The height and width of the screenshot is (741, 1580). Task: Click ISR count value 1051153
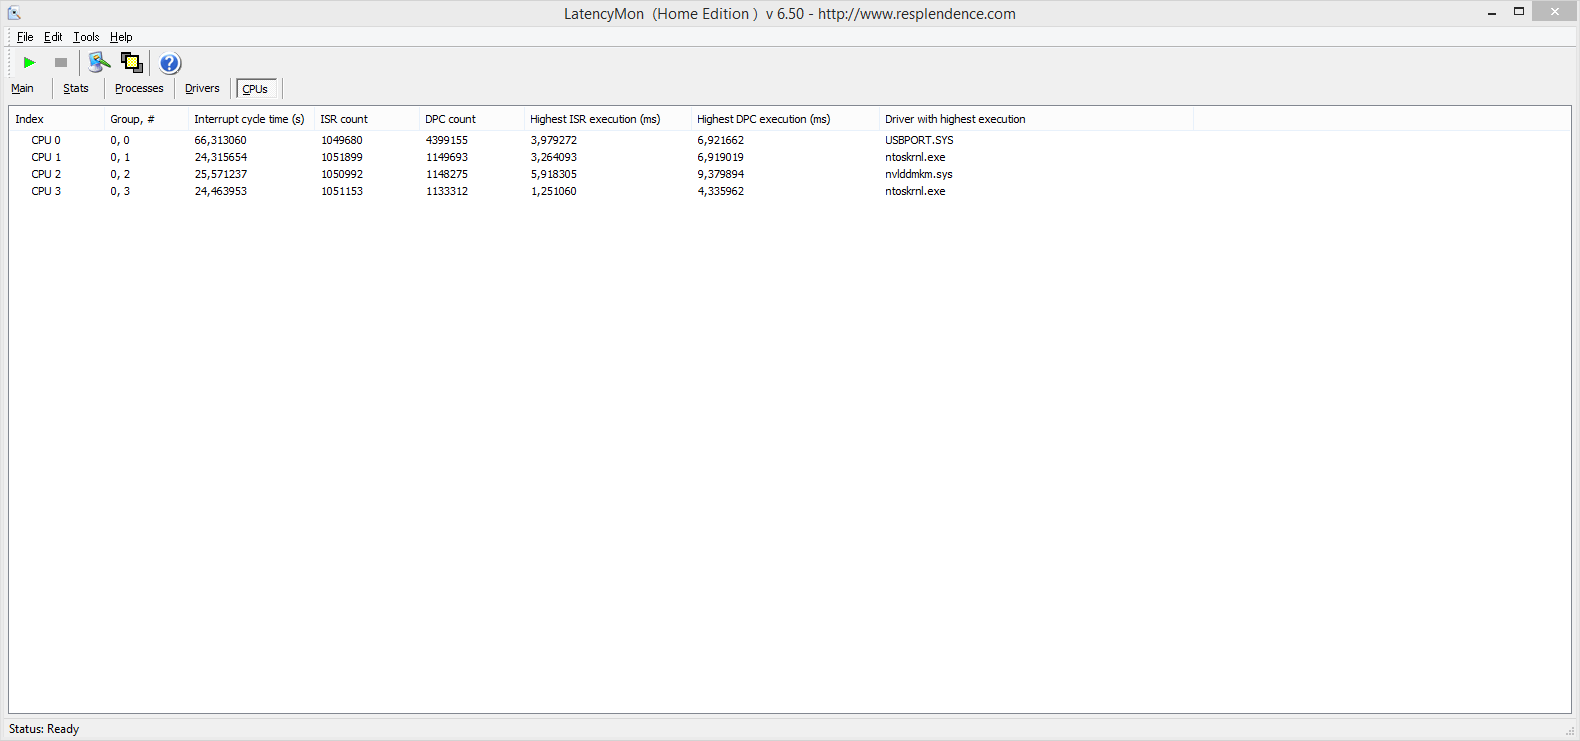pyautogui.click(x=342, y=191)
